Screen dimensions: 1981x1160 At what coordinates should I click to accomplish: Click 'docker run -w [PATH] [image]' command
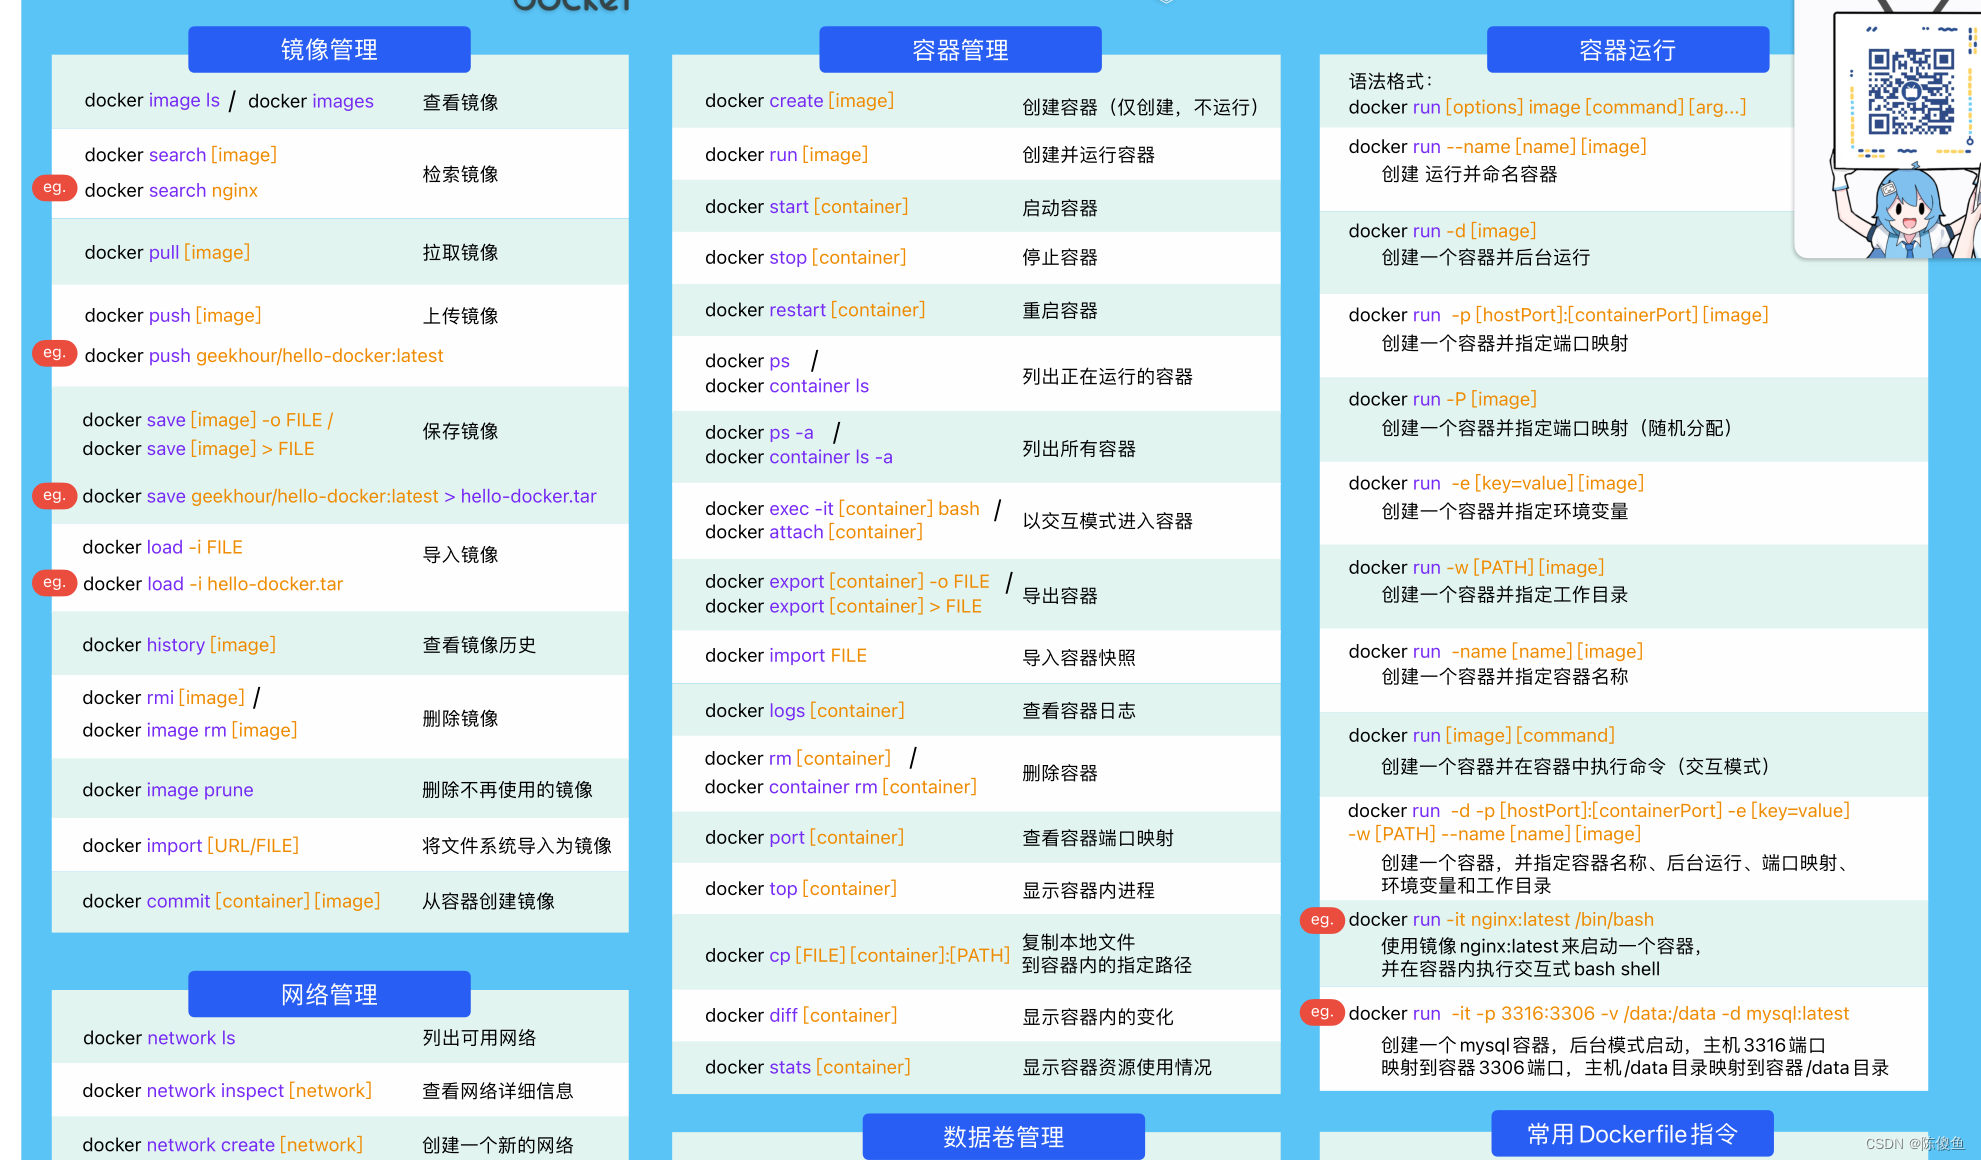(1476, 567)
